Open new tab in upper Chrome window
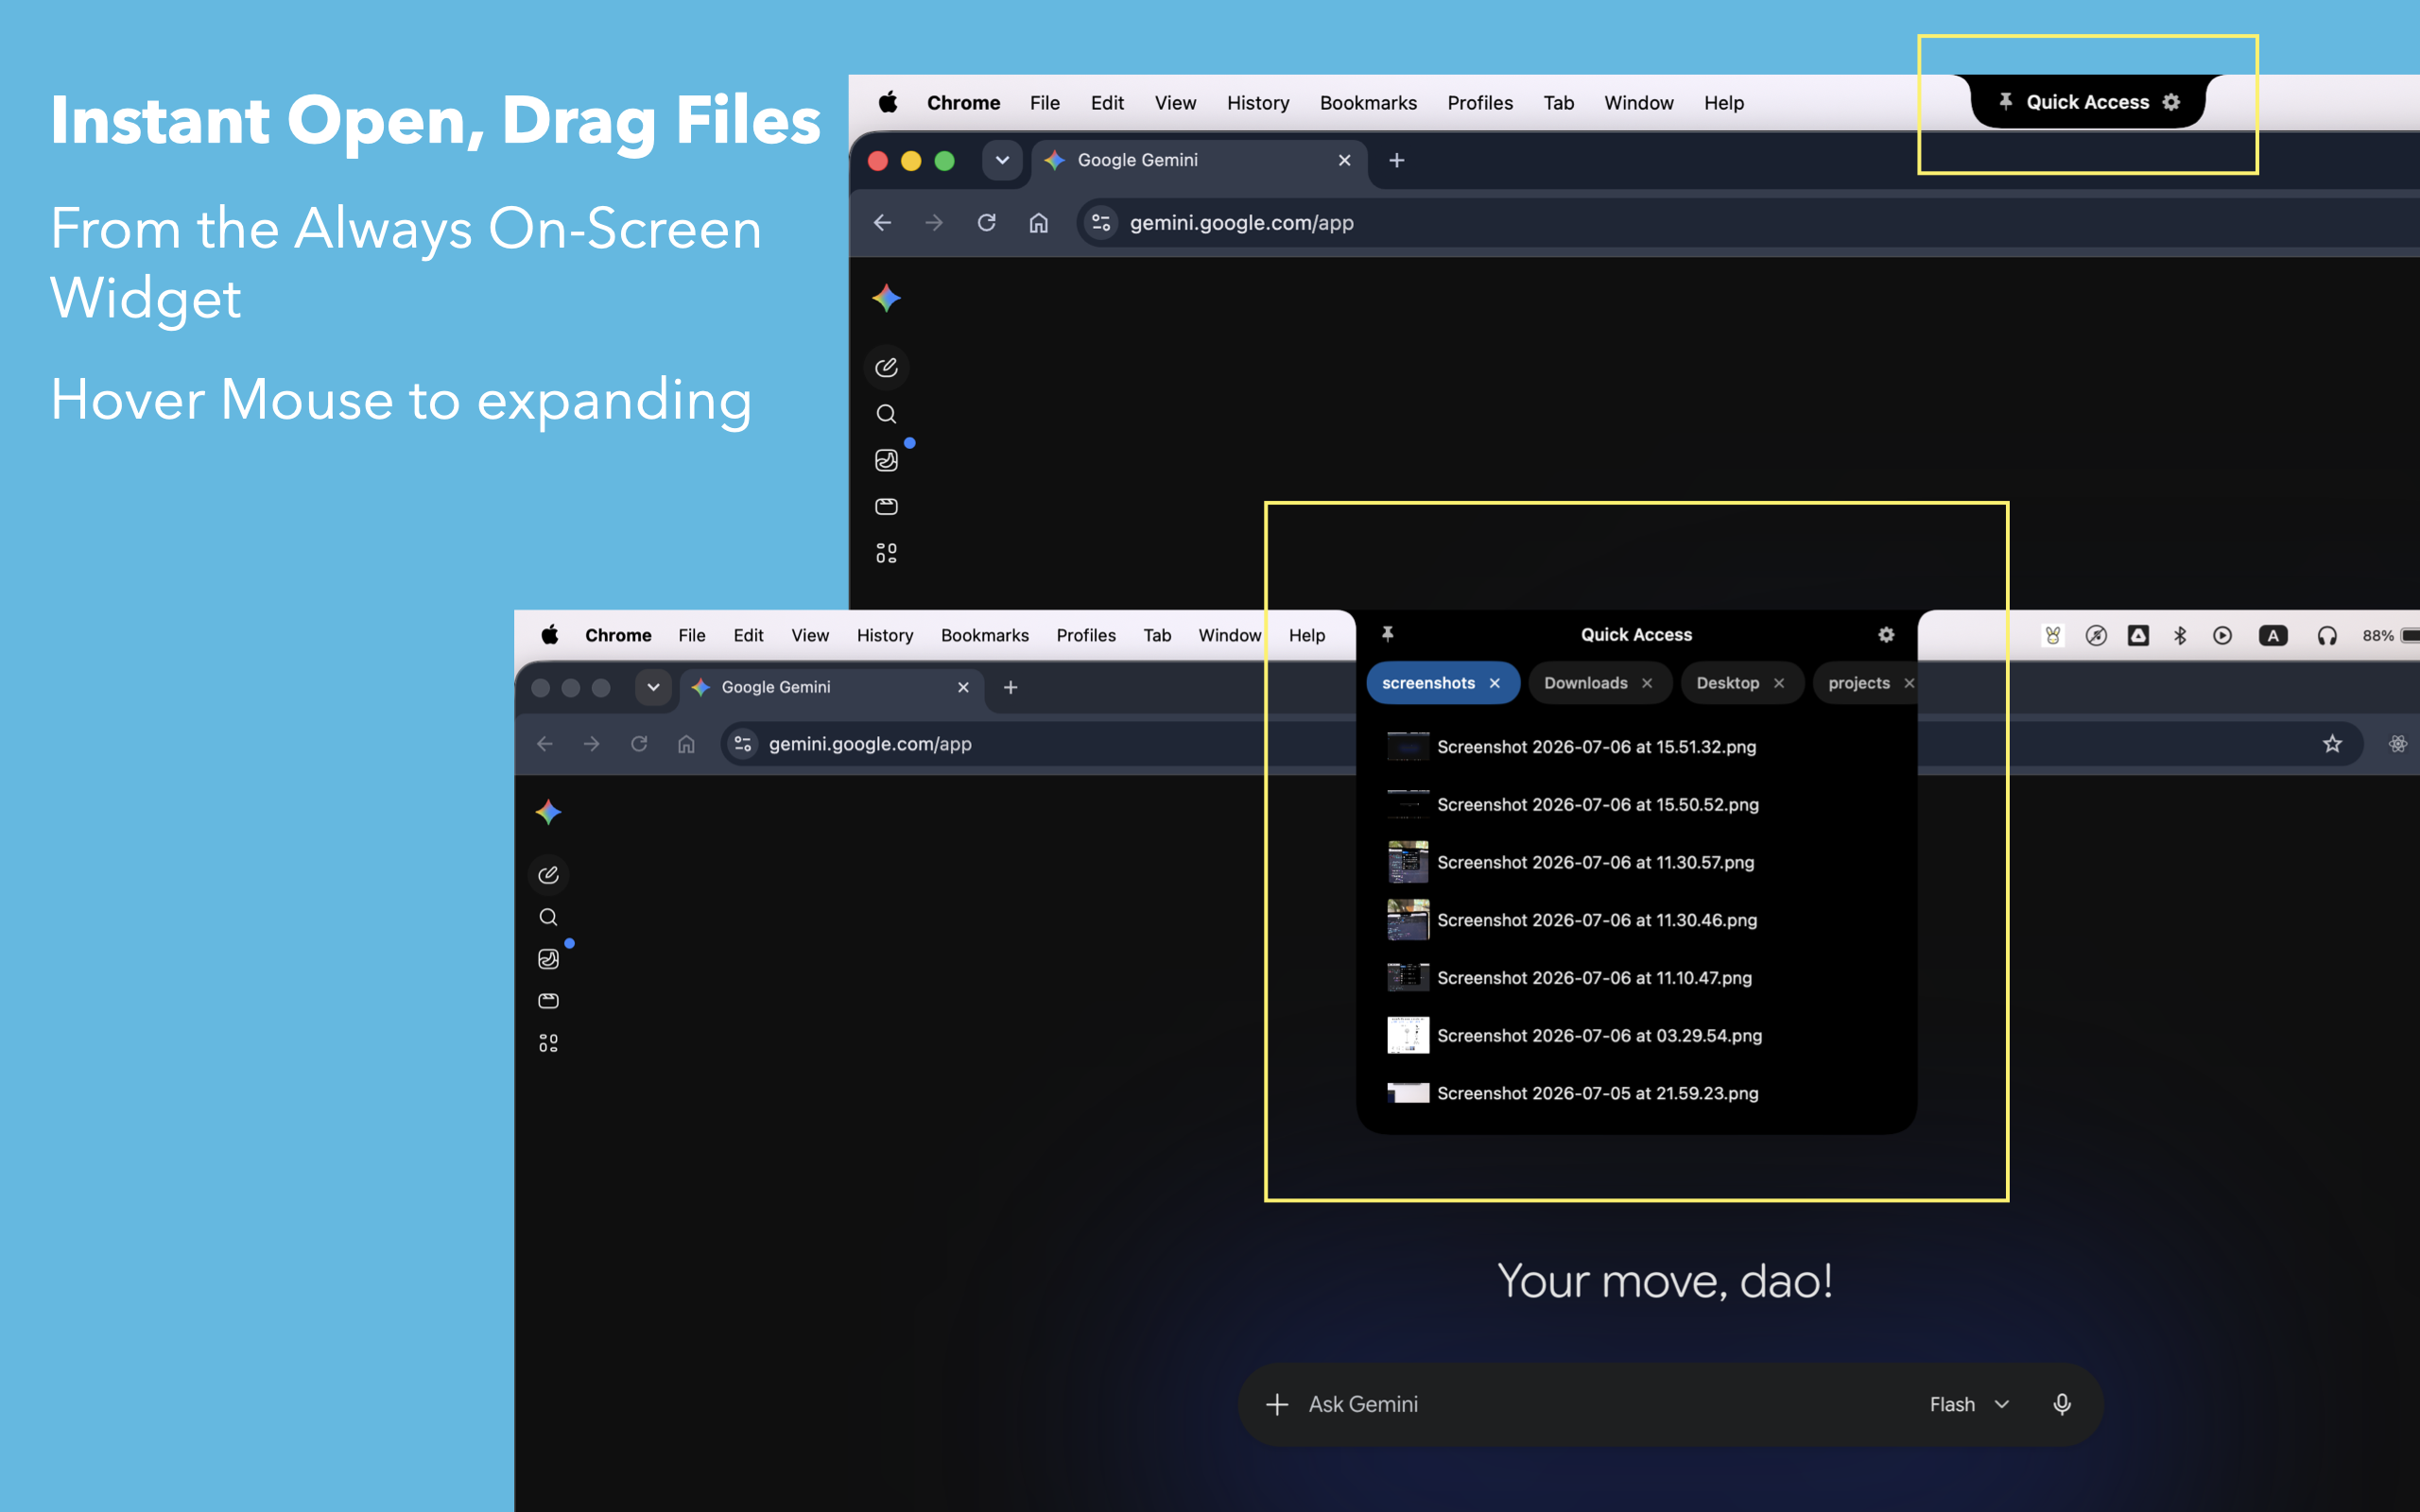 [1397, 160]
